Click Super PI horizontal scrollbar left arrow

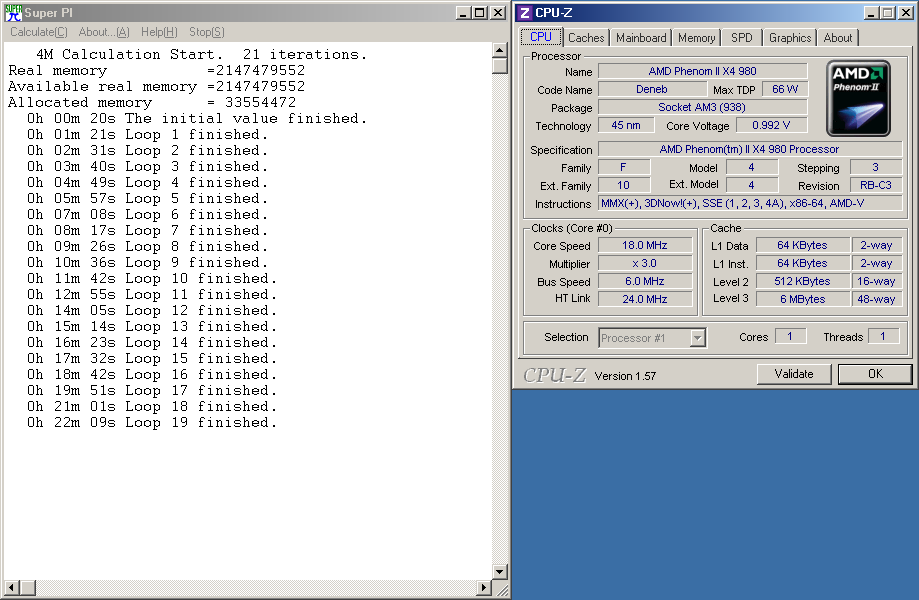pos(11,587)
